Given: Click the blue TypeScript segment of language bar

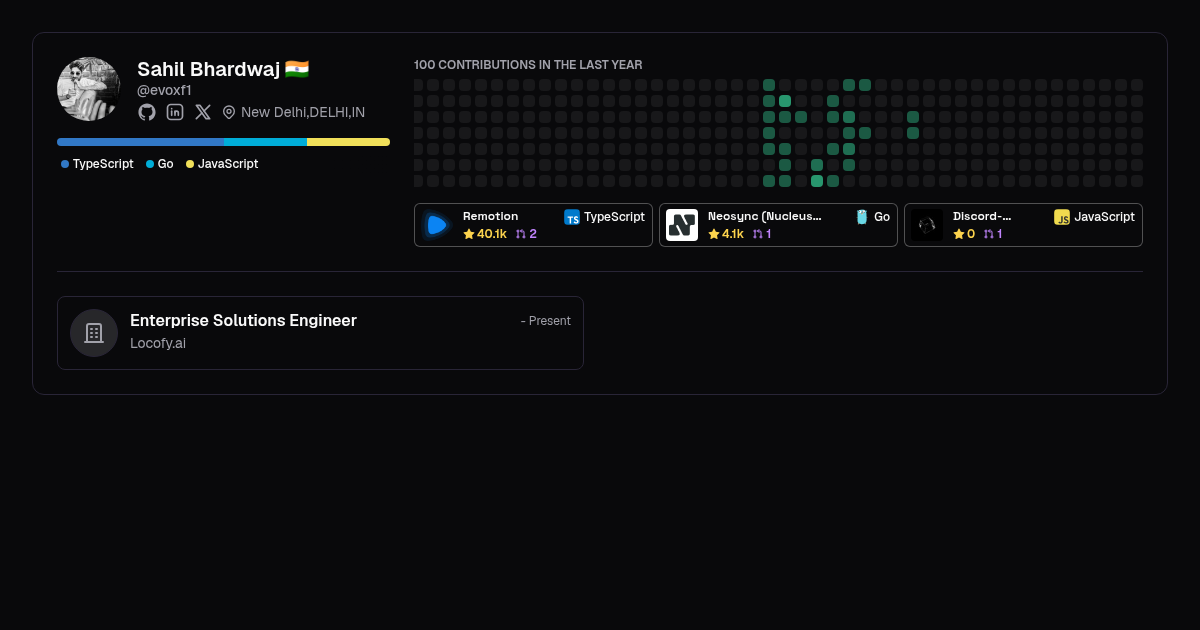Looking at the screenshot, I should [140, 142].
